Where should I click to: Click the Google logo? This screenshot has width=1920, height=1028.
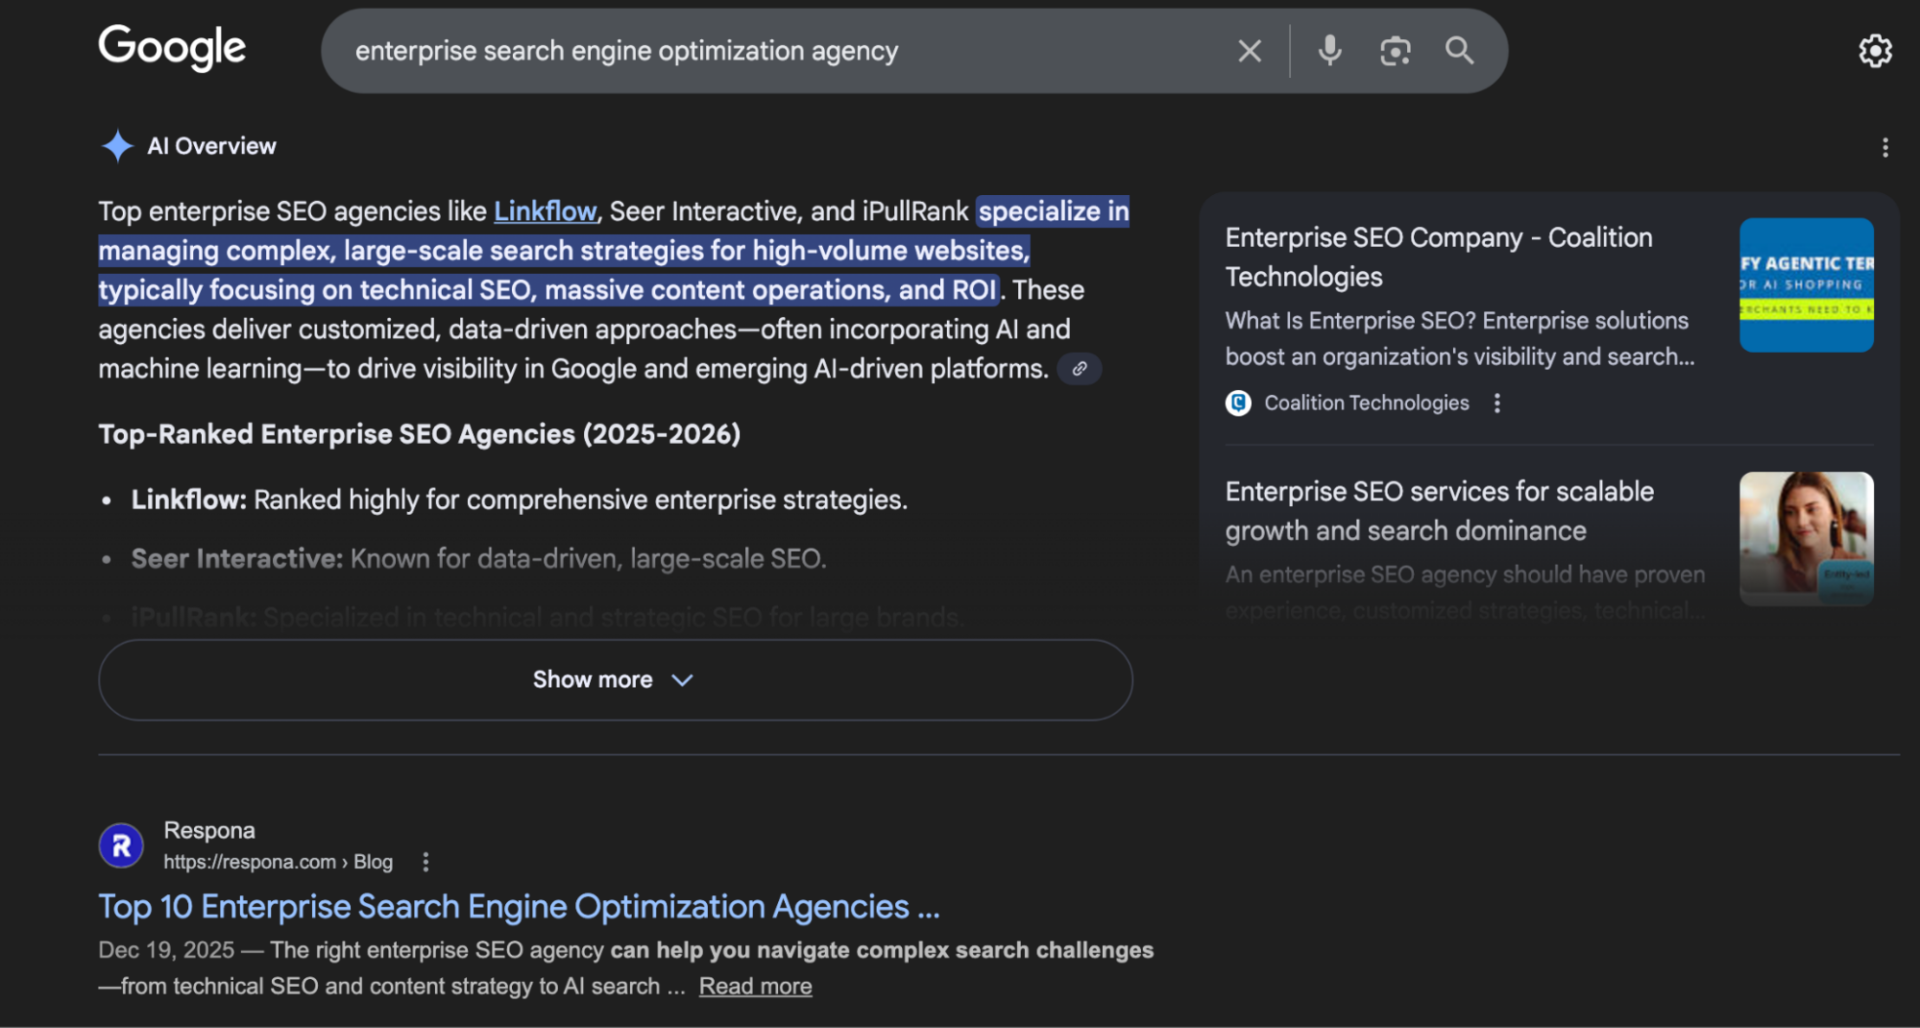click(171, 47)
